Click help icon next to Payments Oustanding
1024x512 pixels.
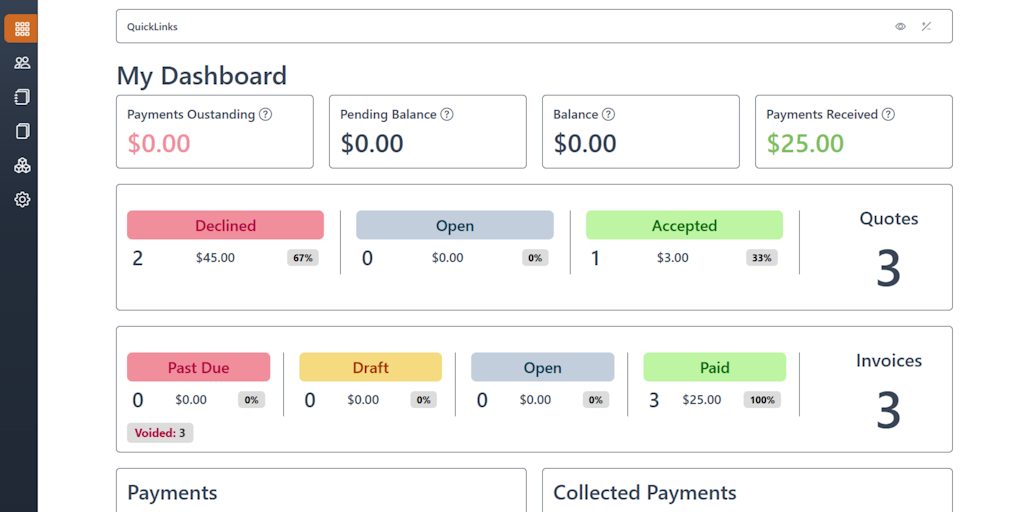(x=265, y=114)
